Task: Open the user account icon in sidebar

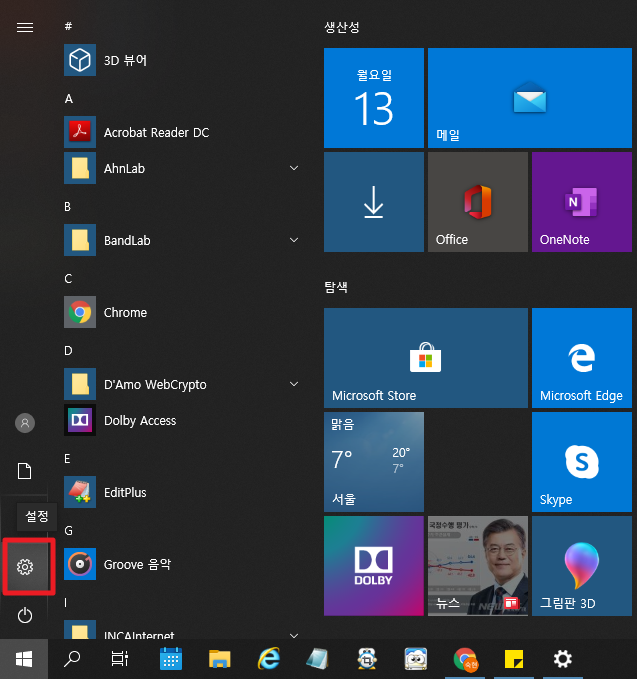Action: (x=25, y=423)
